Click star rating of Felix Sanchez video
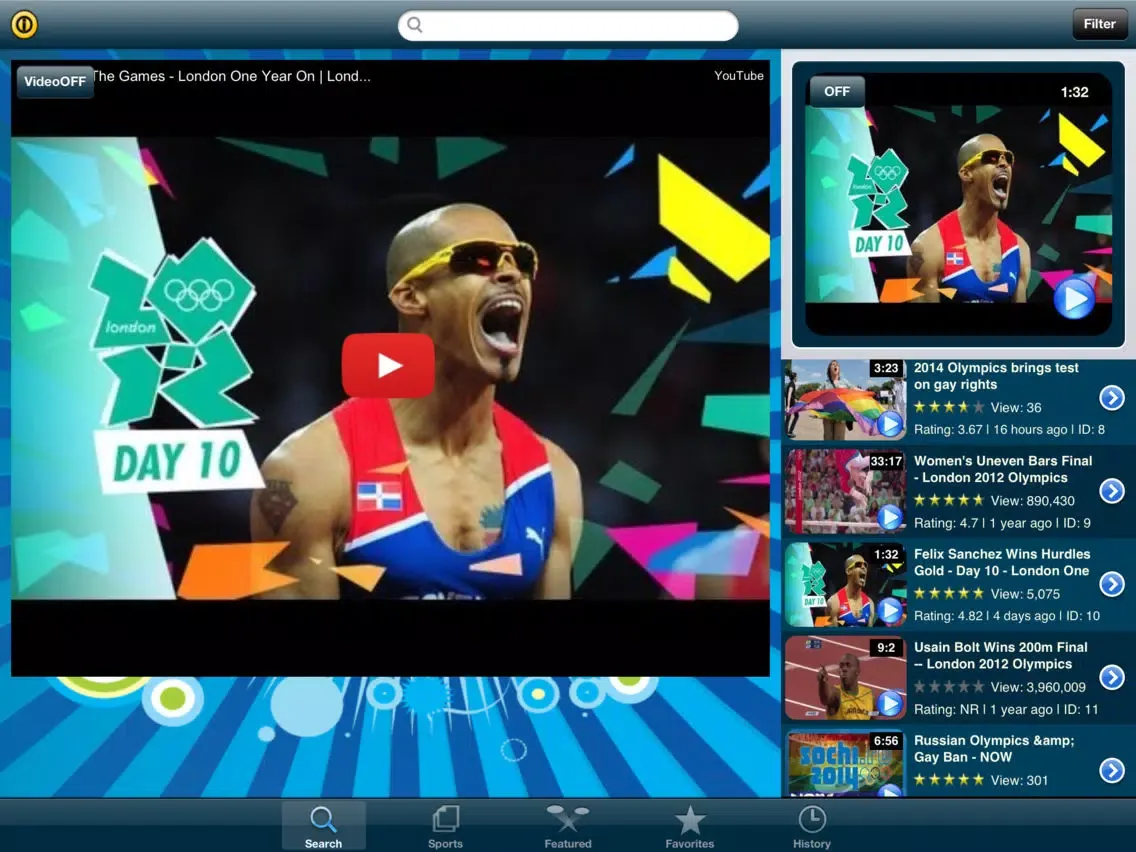The image size is (1136, 852). tap(949, 594)
